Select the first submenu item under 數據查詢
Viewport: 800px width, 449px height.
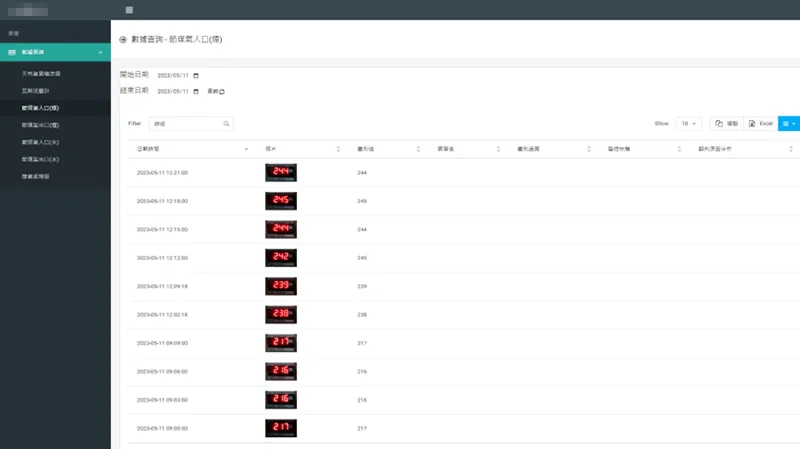41,73
